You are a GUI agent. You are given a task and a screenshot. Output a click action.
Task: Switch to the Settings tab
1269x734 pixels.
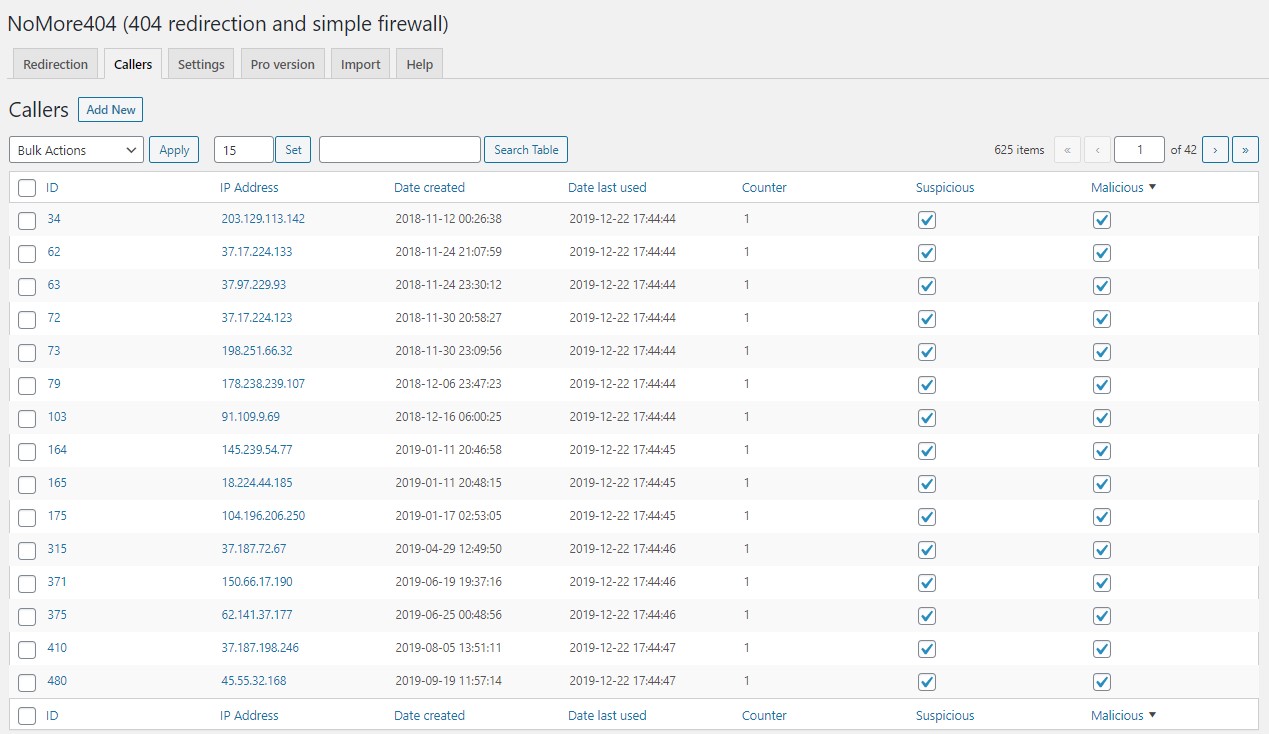201,64
